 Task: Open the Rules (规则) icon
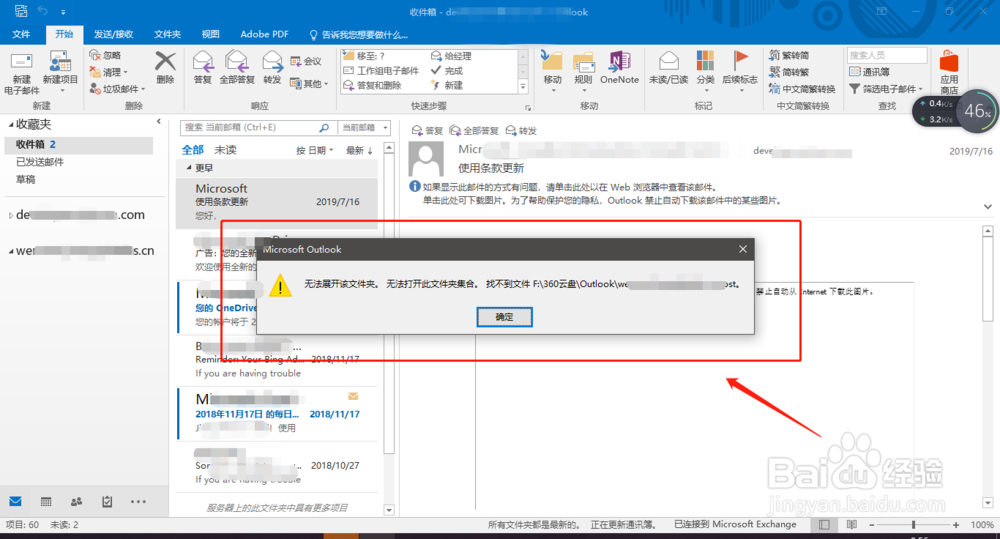click(x=584, y=62)
